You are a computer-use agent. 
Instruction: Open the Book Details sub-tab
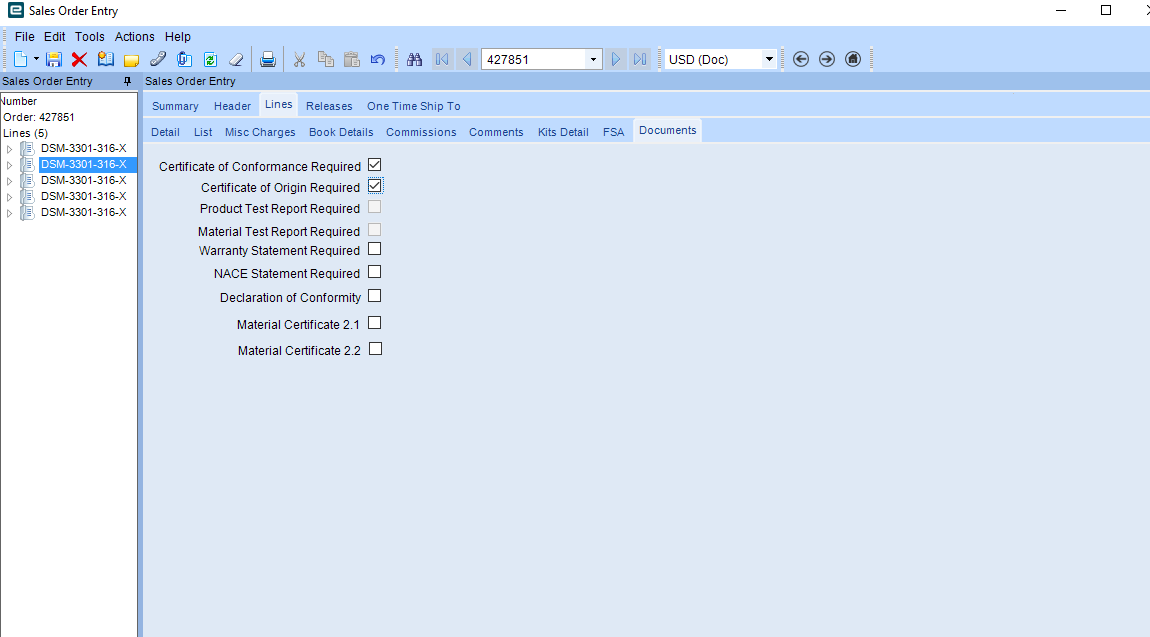(x=341, y=133)
